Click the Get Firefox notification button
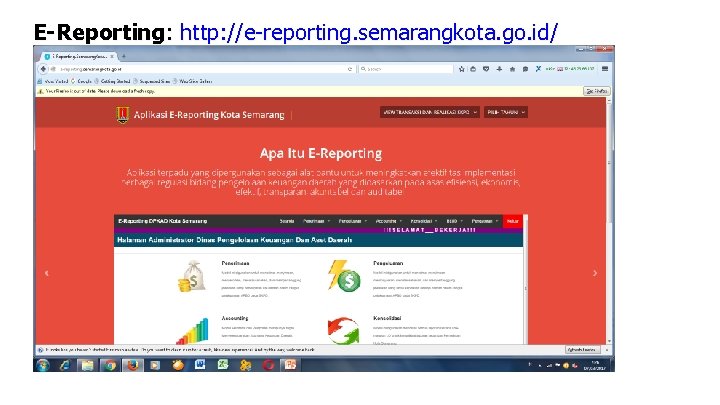This screenshot has width=720, height=405. [x=596, y=91]
